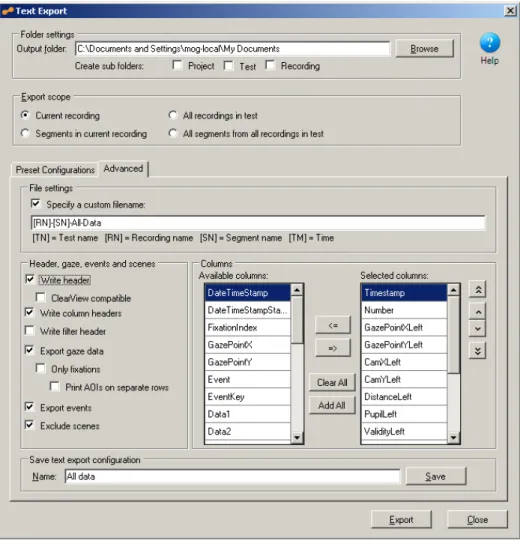Click Available columns scroll up arrow
The height and width of the screenshot is (544, 520).
[x=297, y=289]
